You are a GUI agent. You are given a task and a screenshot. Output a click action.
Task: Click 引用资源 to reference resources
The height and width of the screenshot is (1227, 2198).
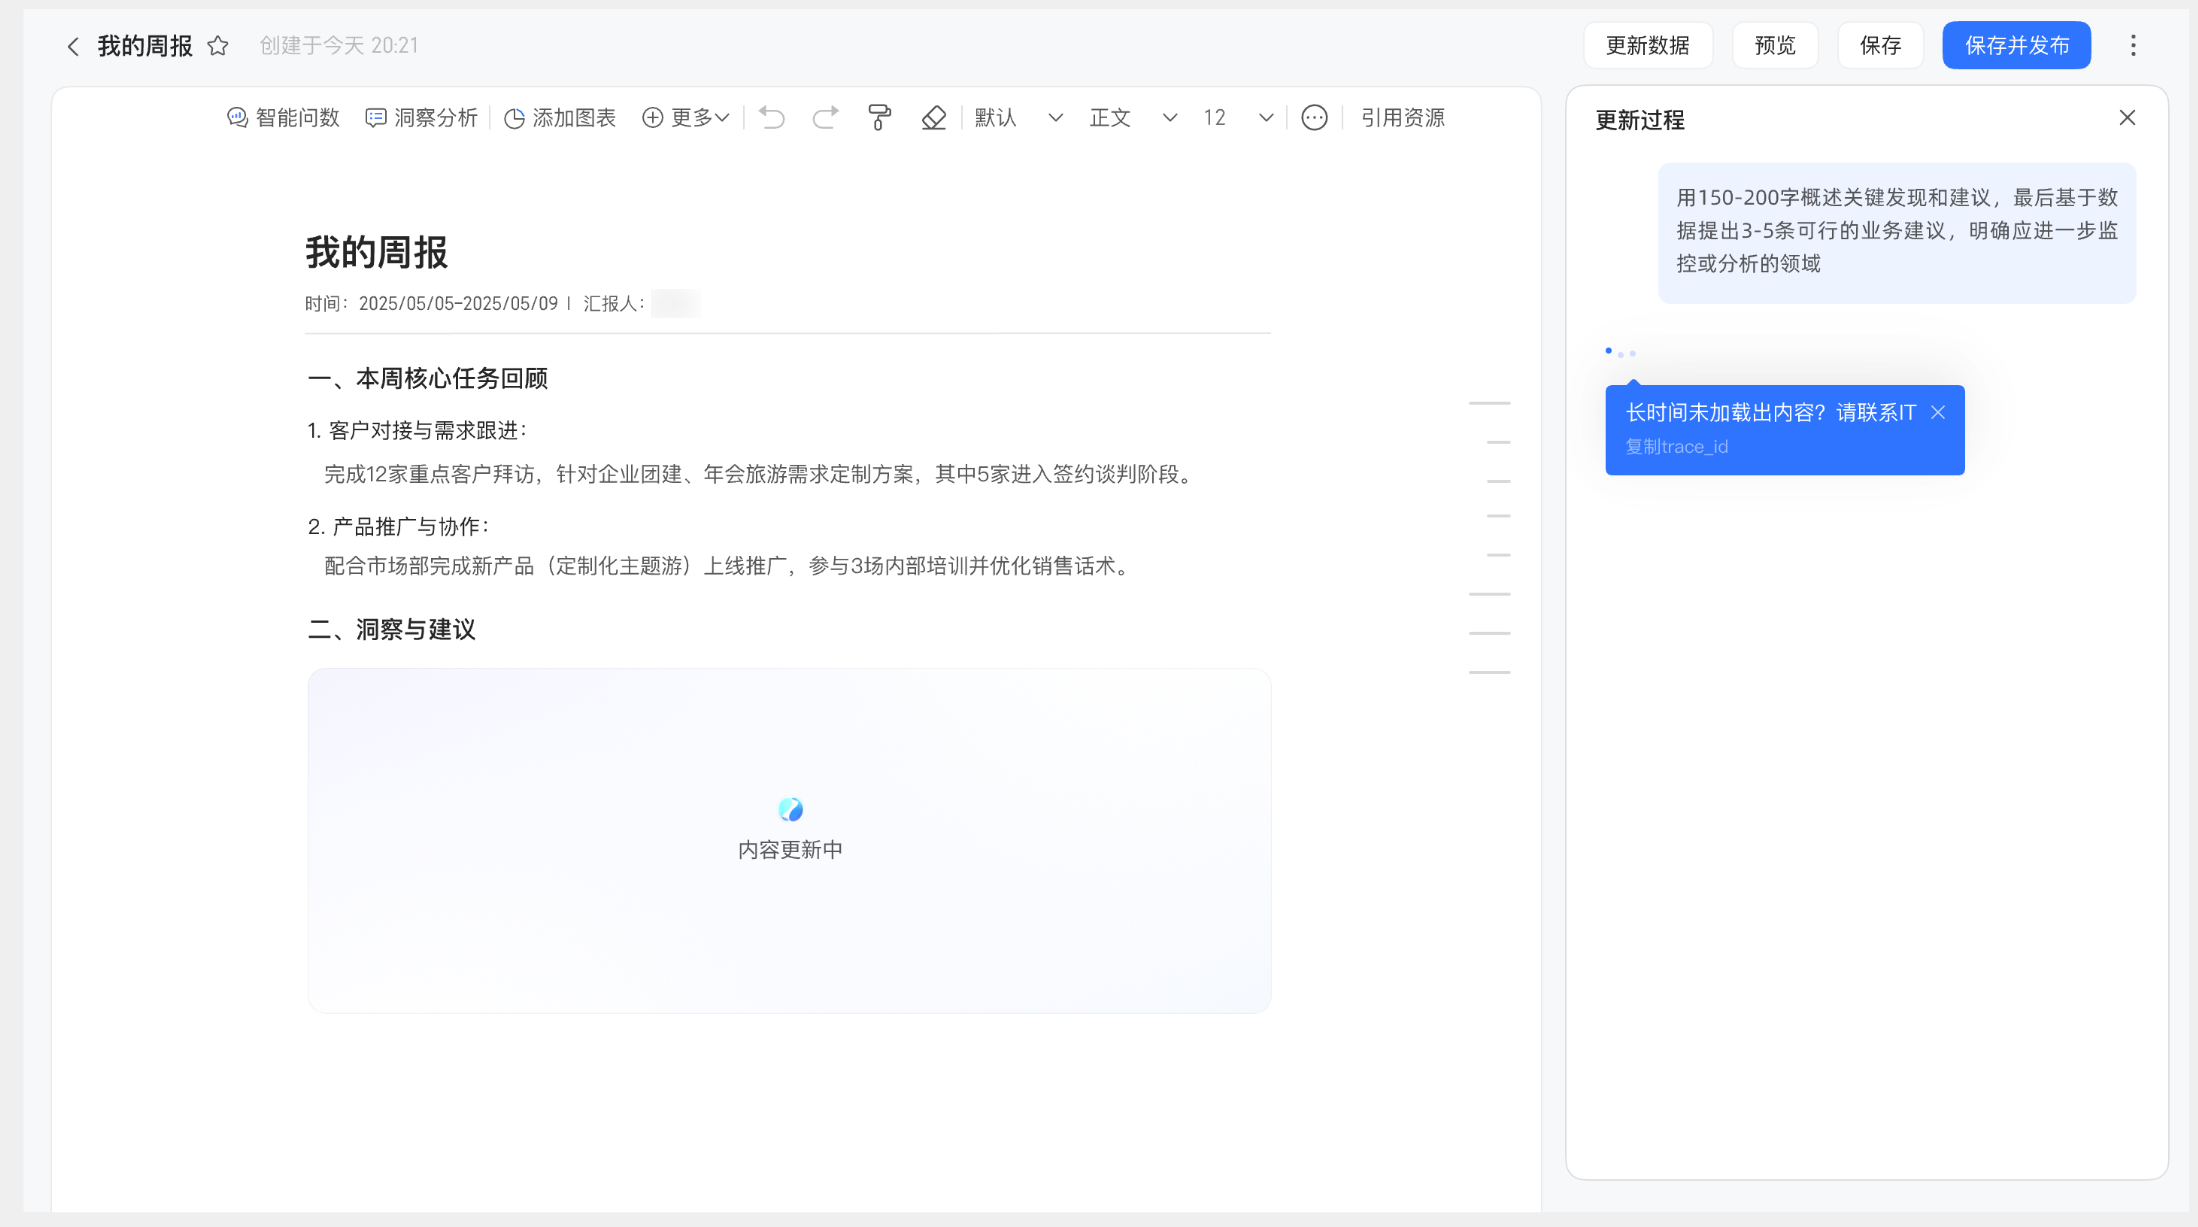(1403, 118)
